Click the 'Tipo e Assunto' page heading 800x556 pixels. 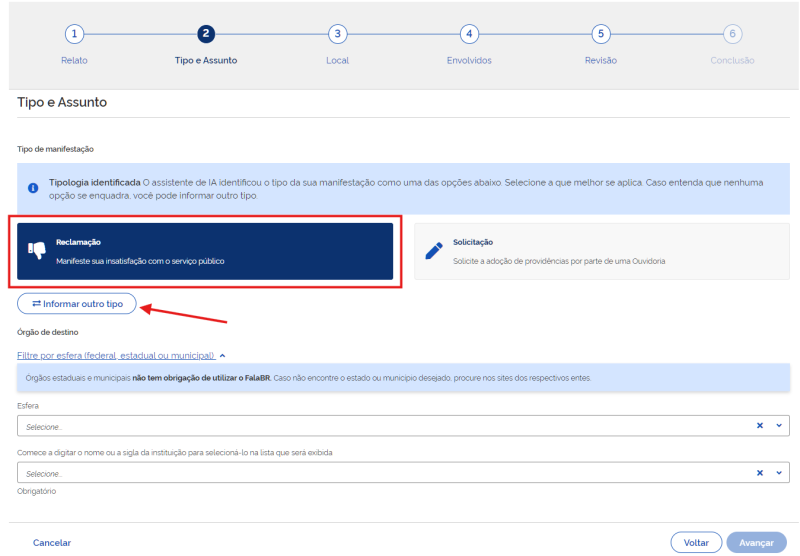62,102
